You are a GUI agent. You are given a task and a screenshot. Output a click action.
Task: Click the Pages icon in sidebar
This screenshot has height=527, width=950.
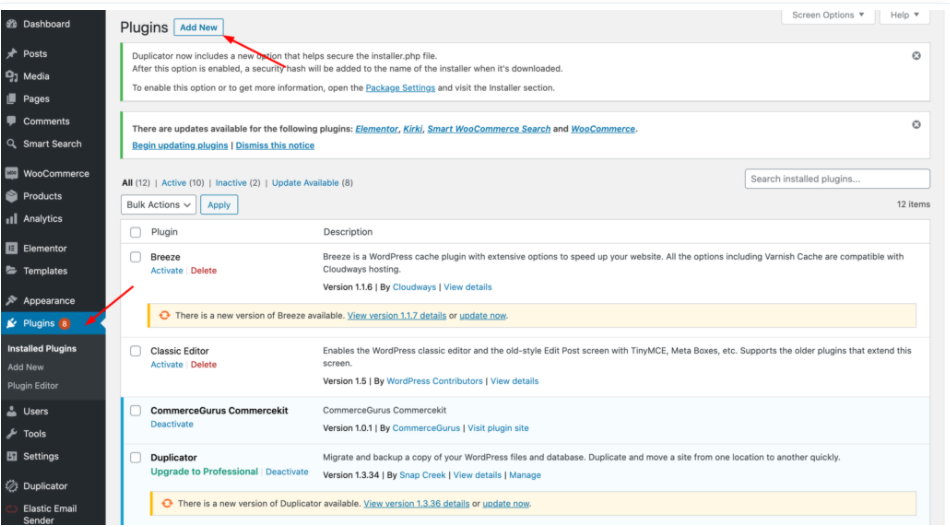coord(12,99)
